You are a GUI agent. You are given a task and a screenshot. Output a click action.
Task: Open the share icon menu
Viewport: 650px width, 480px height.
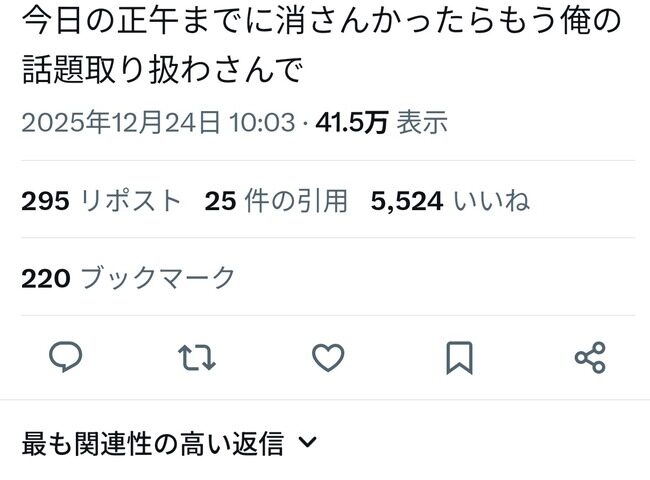[x=590, y=357]
